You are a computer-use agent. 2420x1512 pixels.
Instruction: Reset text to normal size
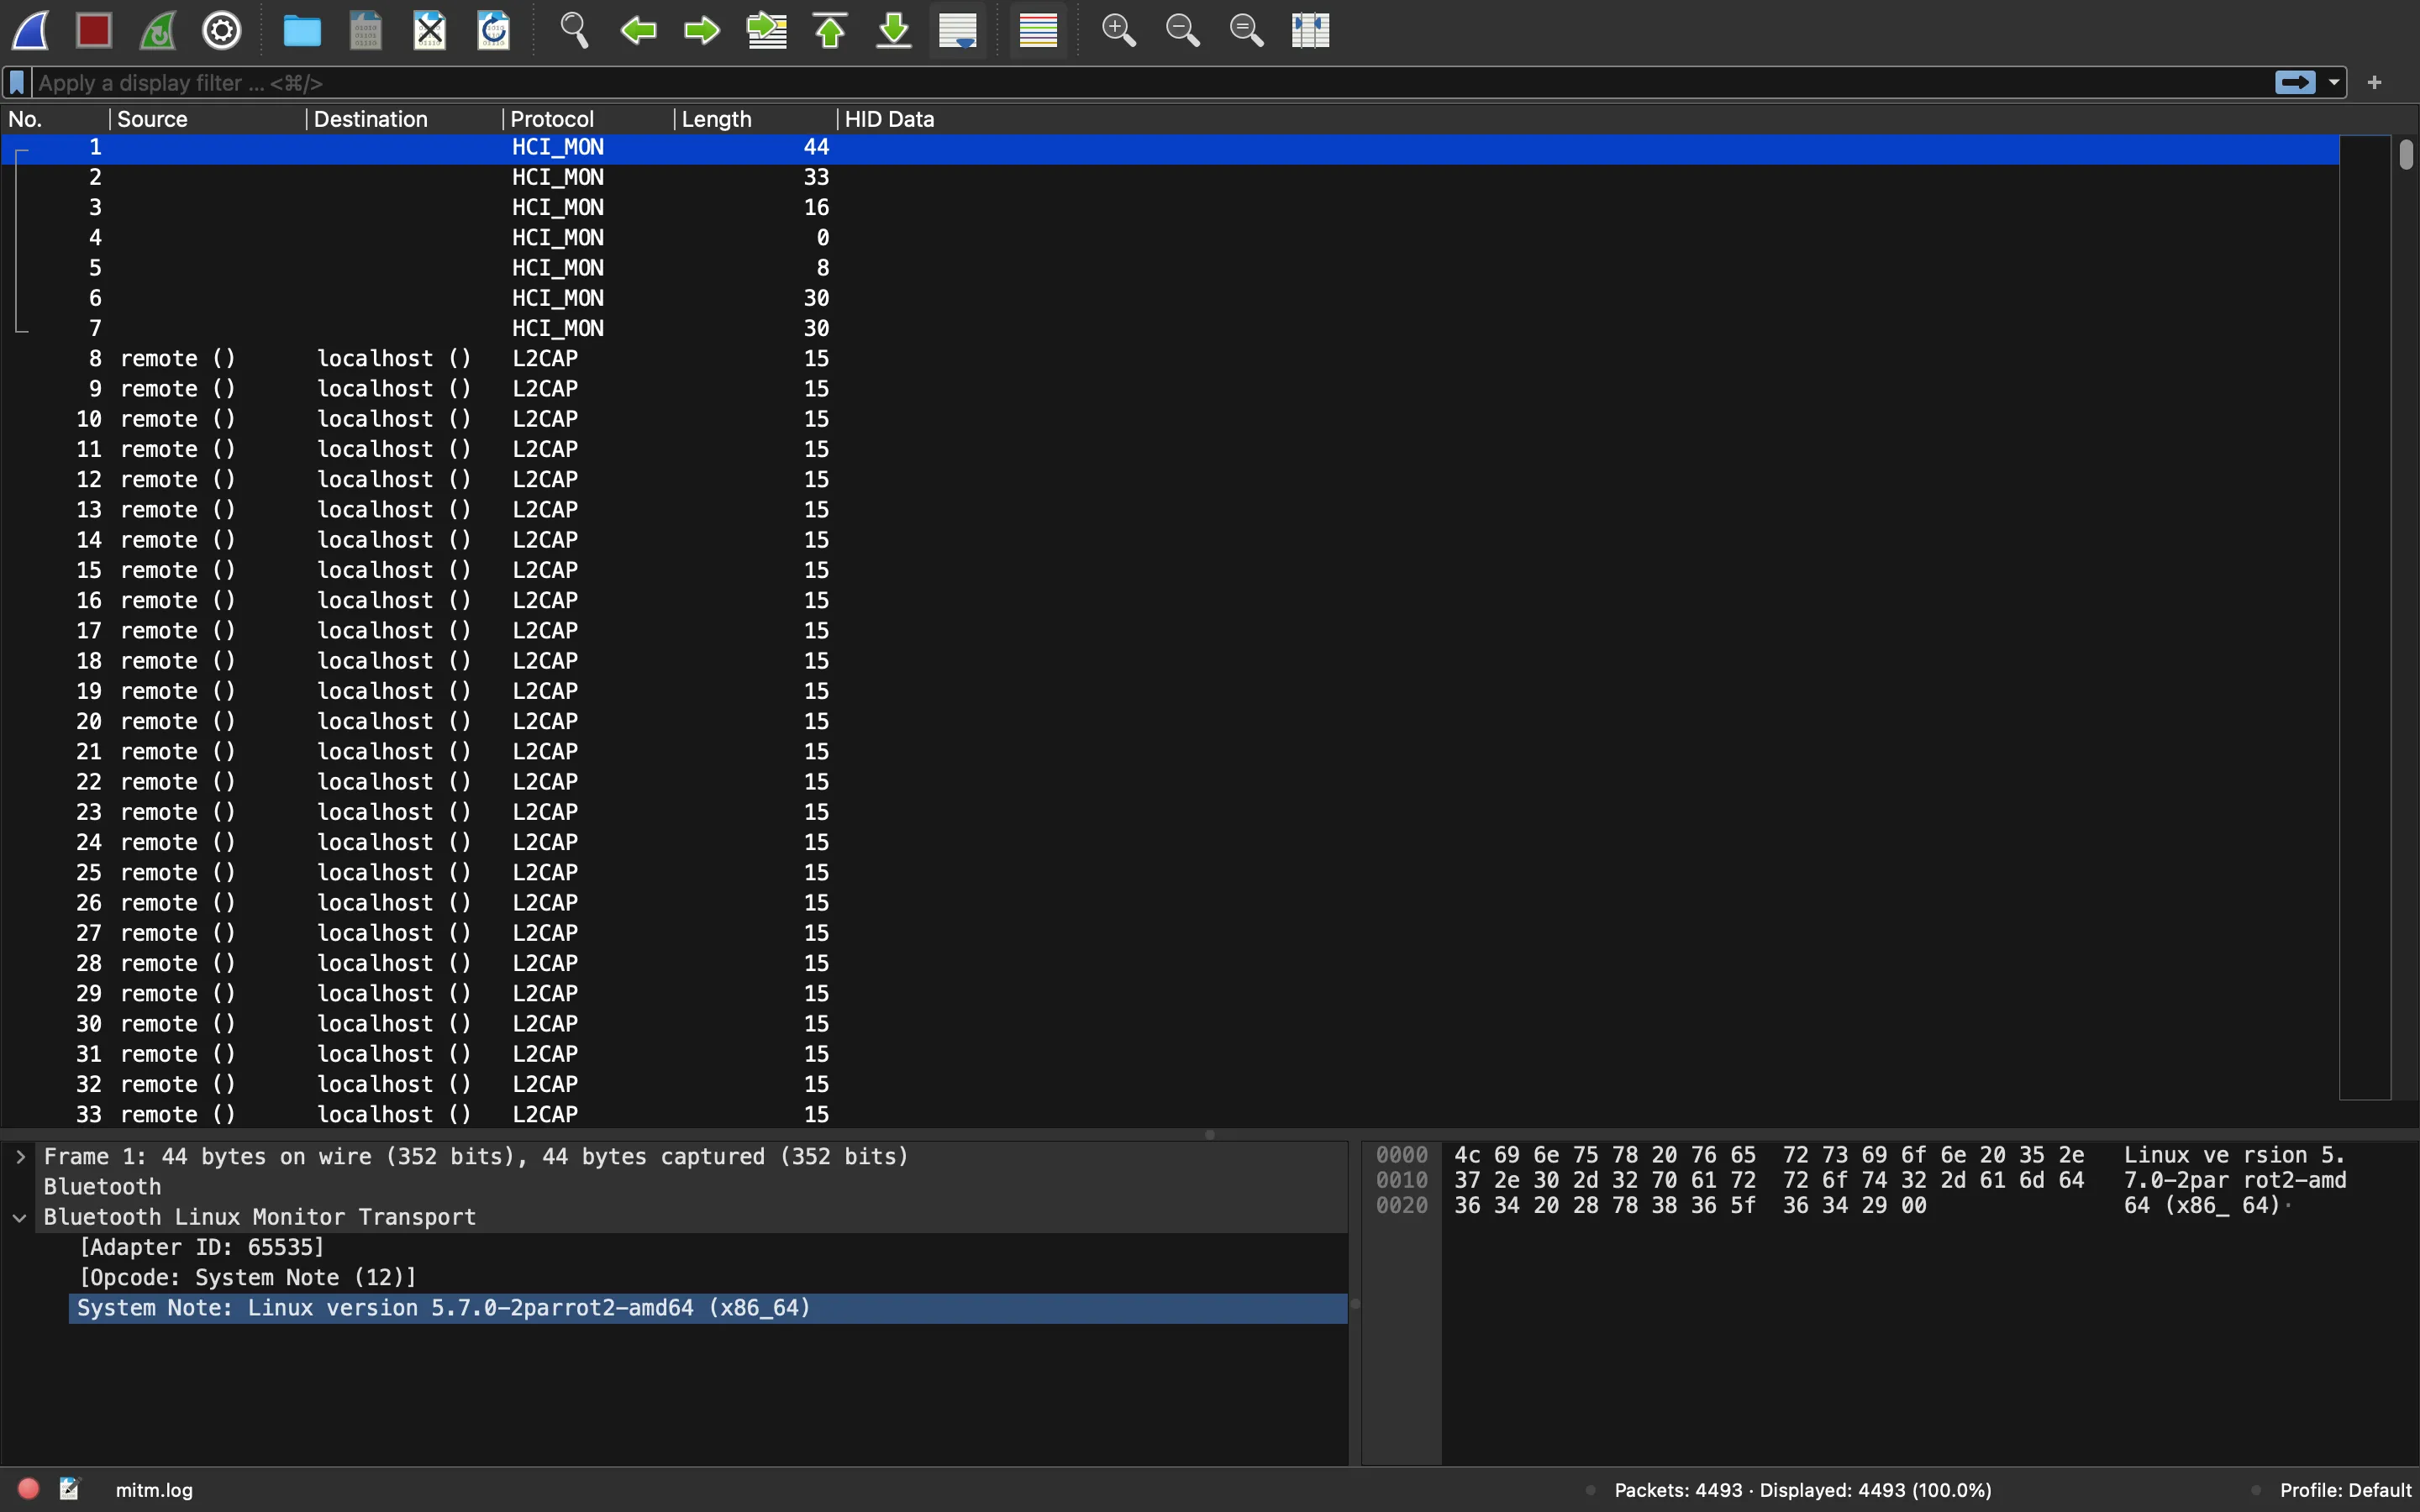point(1246,30)
